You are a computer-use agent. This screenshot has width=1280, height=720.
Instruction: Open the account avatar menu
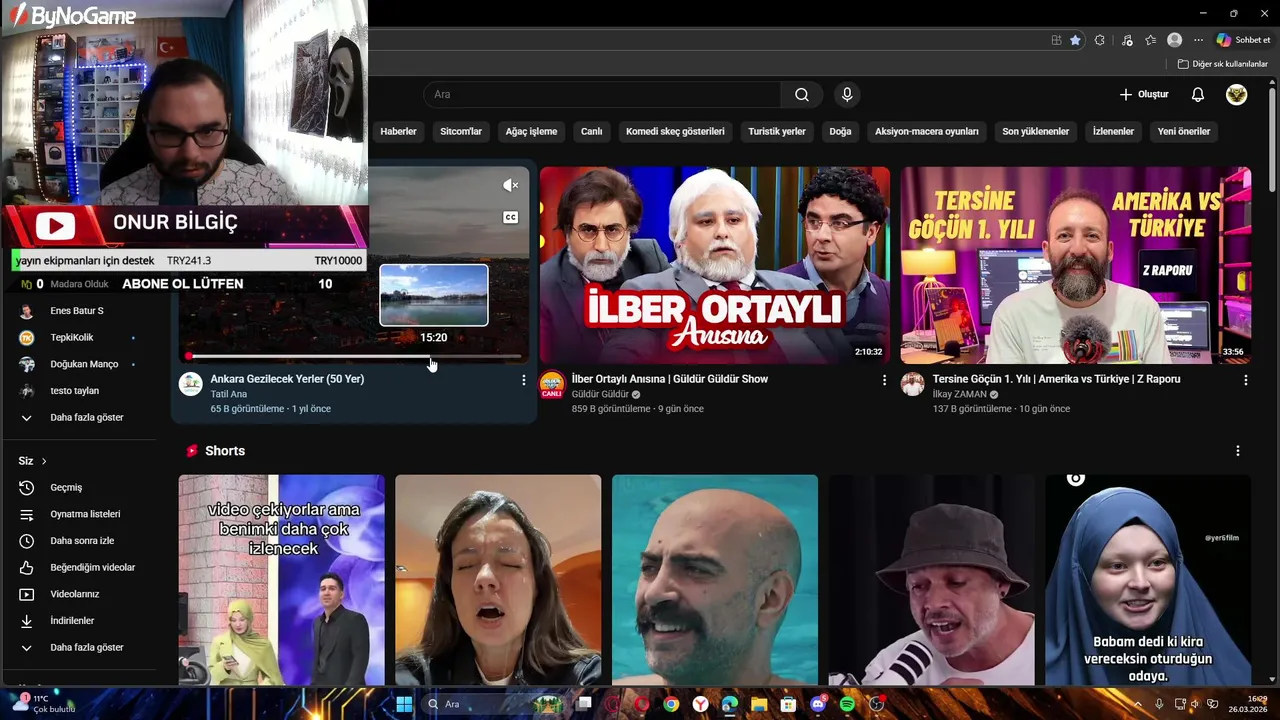(x=1237, y=95)
